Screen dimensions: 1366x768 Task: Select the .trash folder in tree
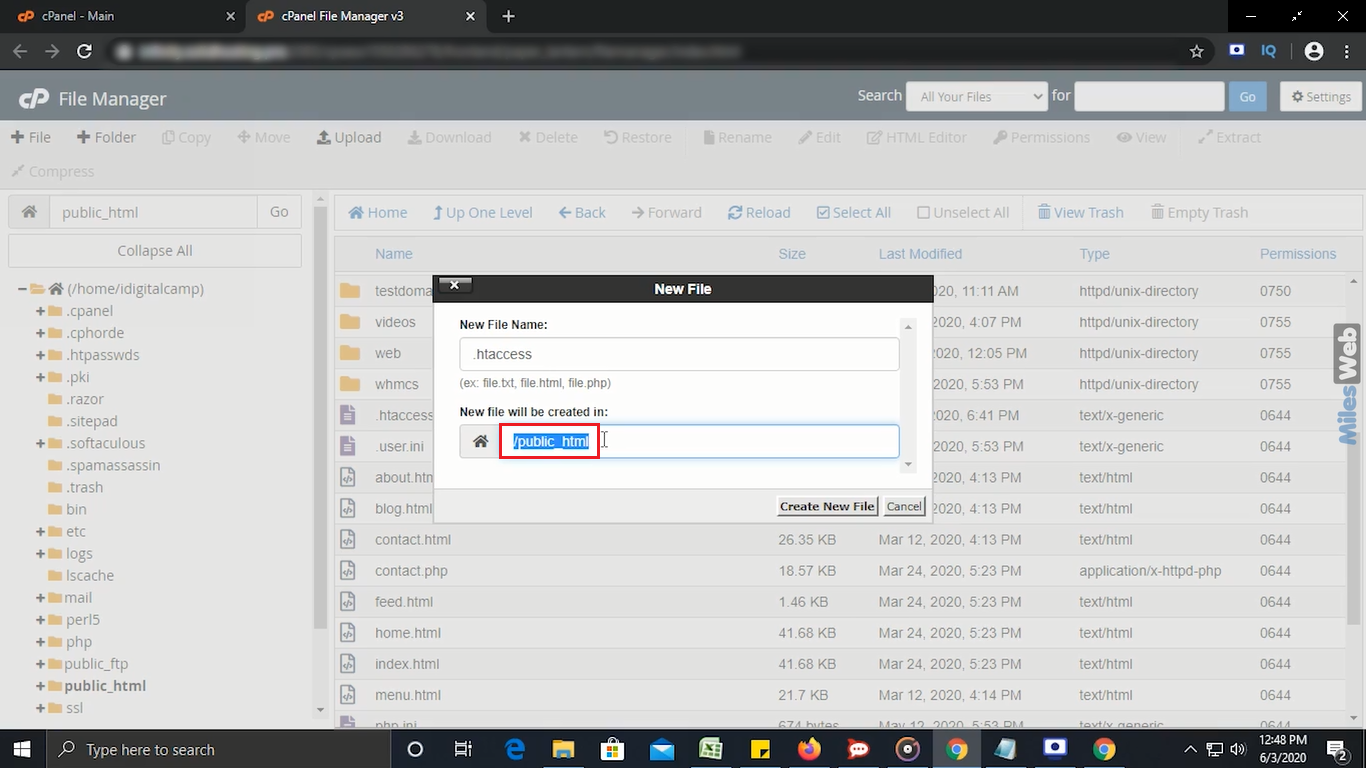click(84, 487)
